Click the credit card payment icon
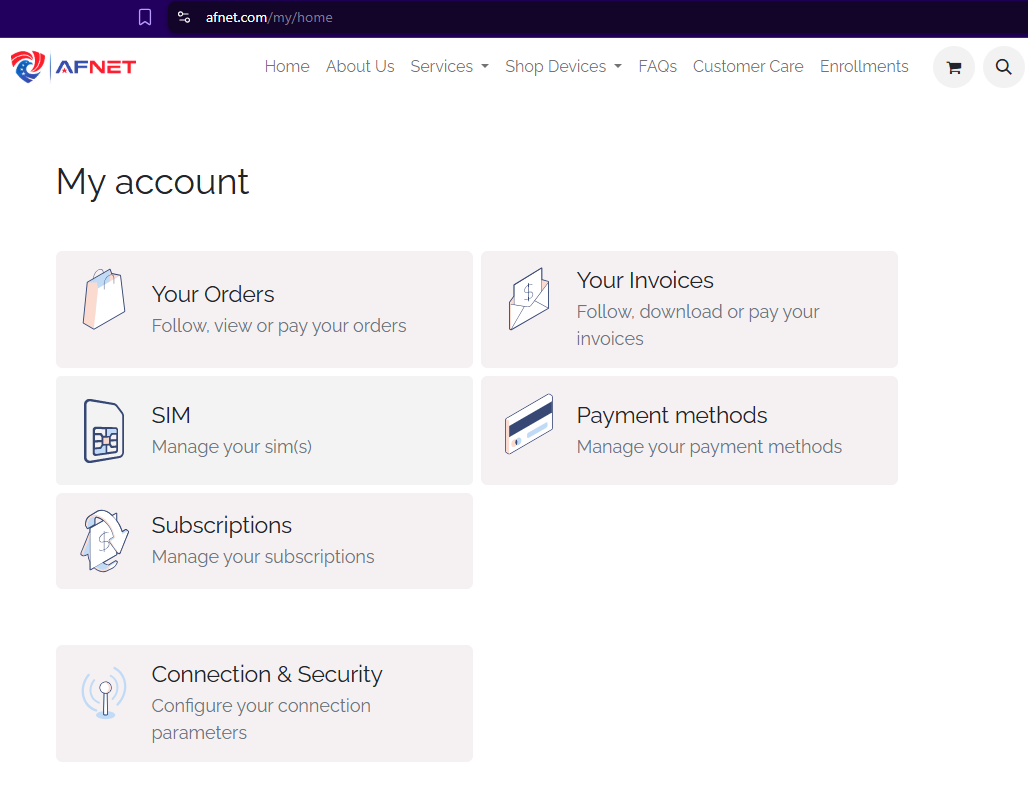The height and width of the screenshot is (797, 1028). [x=529, y=424]
